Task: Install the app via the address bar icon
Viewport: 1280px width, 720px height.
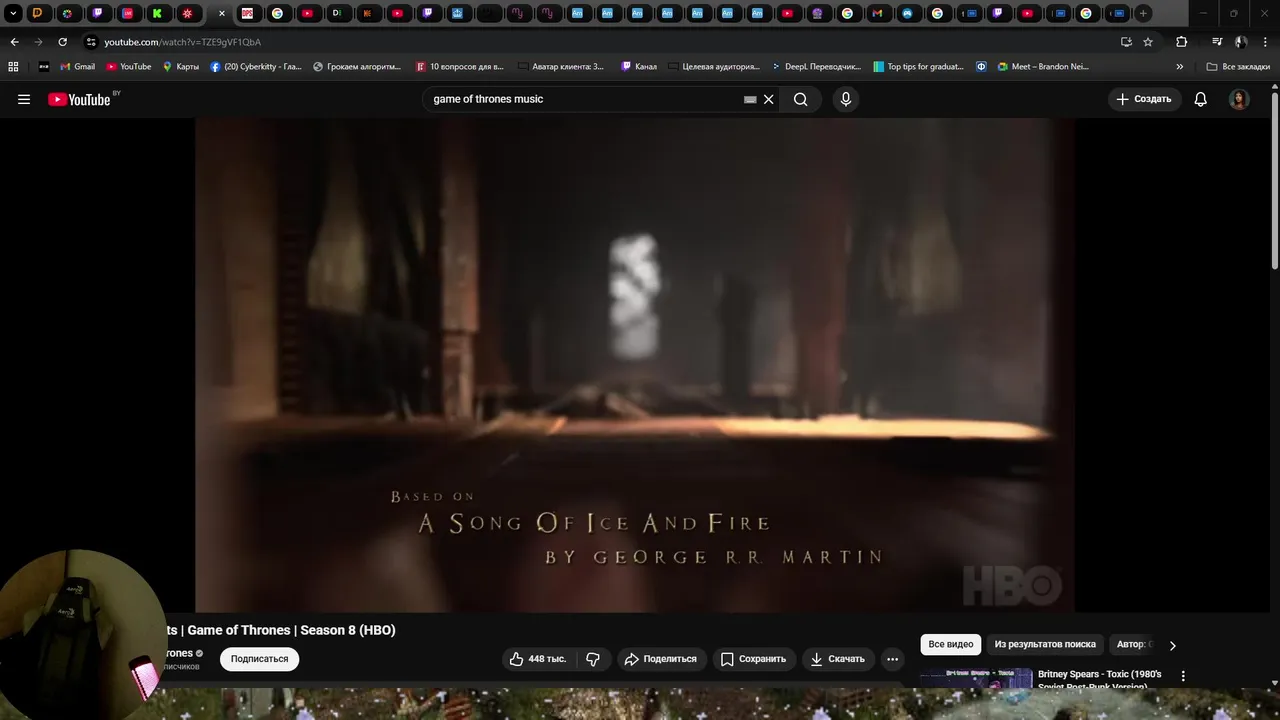Action: tap(1126, 42)
